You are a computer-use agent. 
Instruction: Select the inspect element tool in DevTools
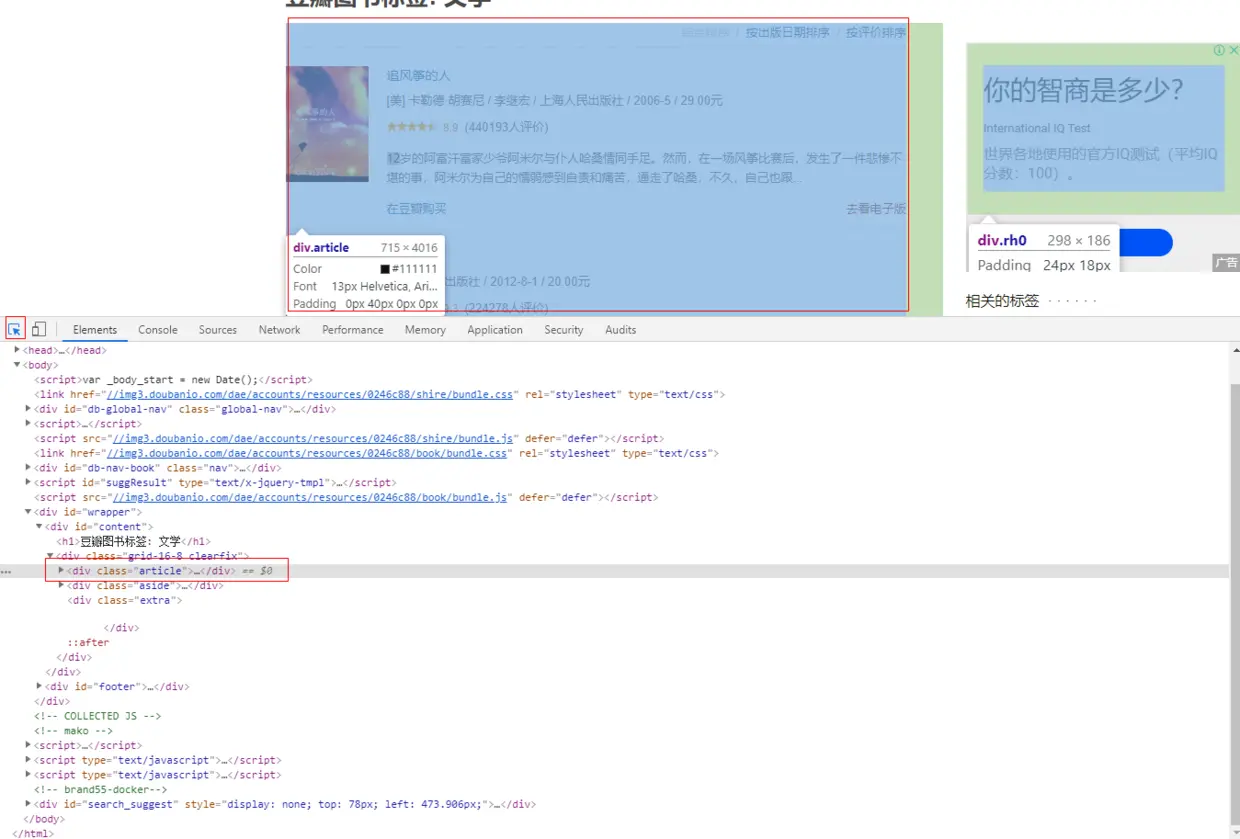pyautogui.click(x=15, y=329)
